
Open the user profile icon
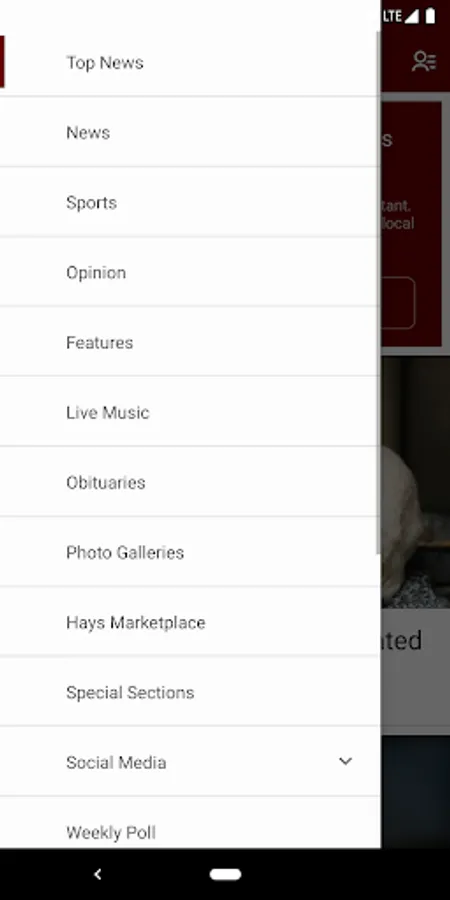424,61
